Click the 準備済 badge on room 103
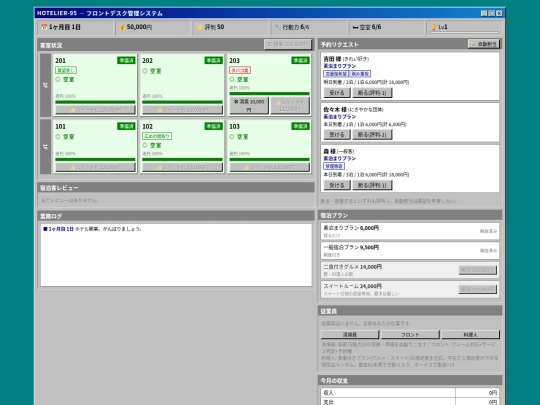Viewport: 540px width, 405px height. [x=300, y=126]
